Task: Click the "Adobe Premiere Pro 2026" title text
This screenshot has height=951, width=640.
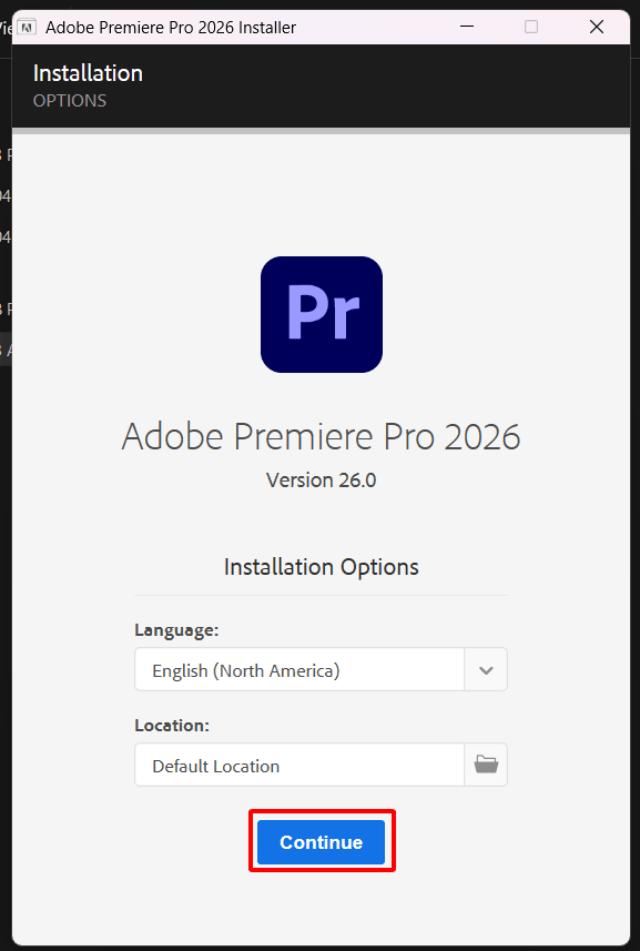Action: click(321, 436)
